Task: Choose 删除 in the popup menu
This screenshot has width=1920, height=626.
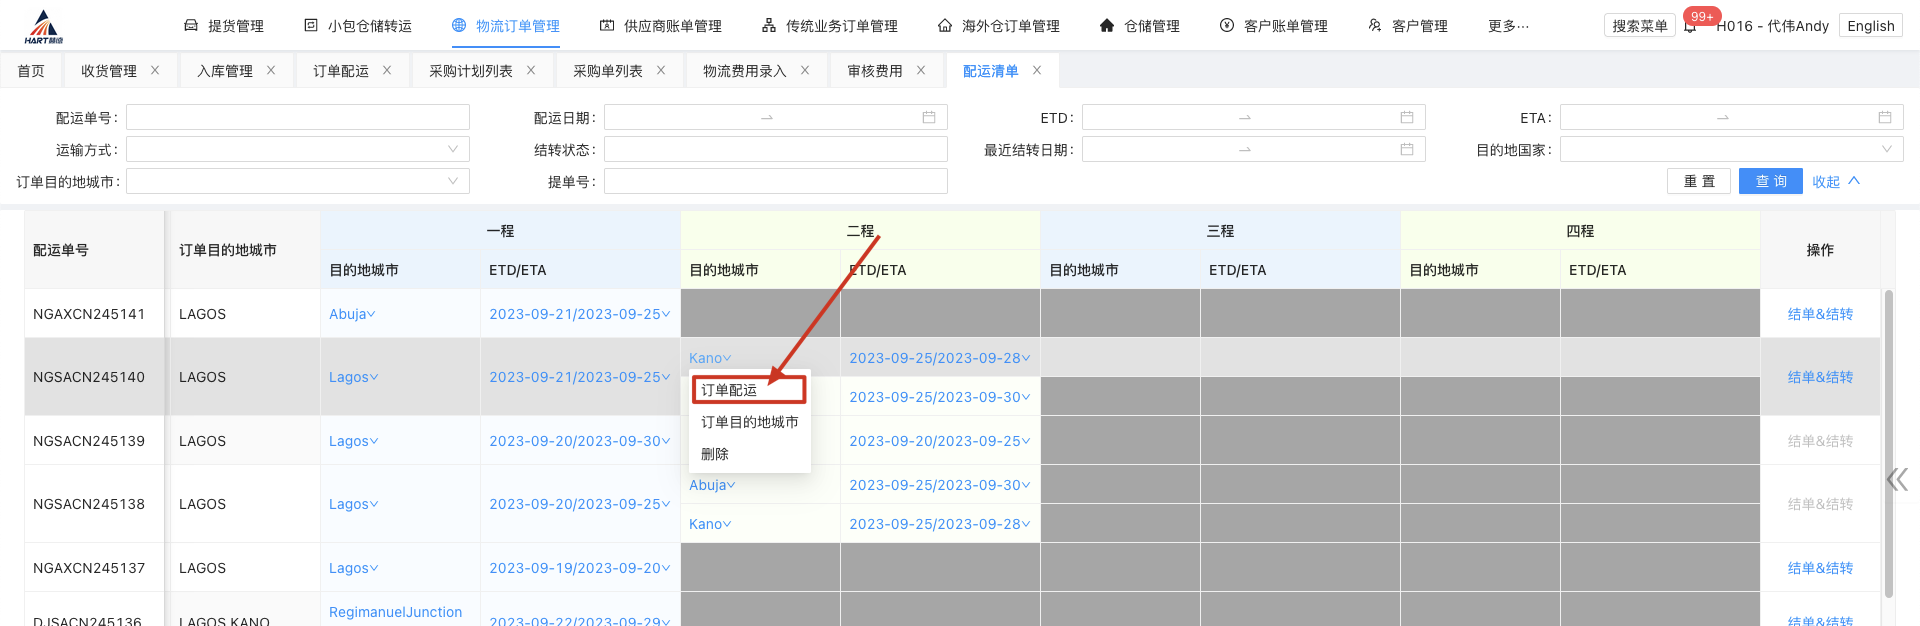Action: click(x=715, y=454)
